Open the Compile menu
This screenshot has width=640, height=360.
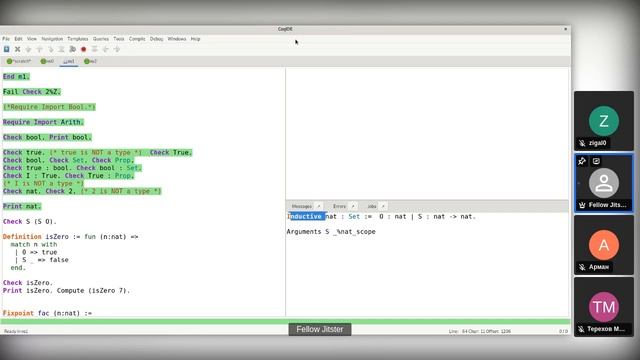click(x=137, y=39)
